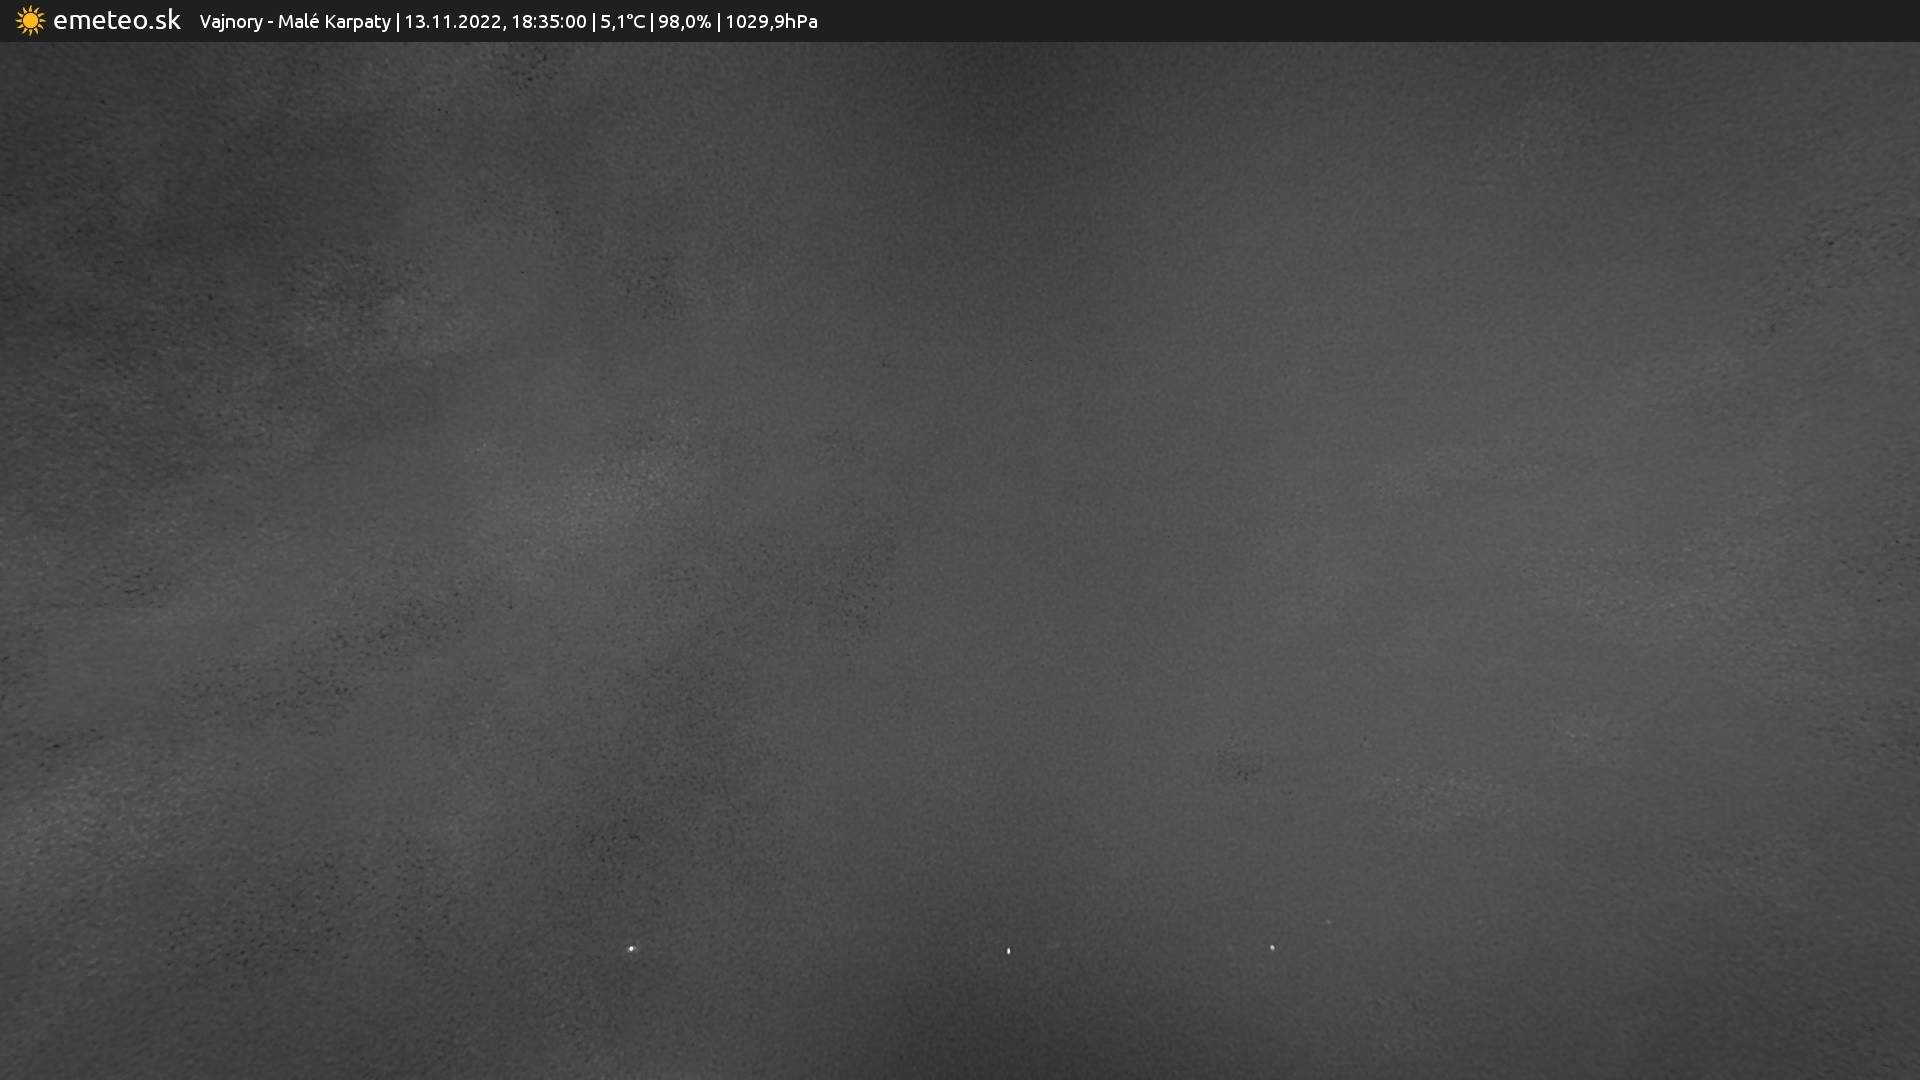Click the pressure reading 1029,9hPa
Image resolution: width=1920 pixels, height=1080 pixels.
pyautogui.click(x=771, y=22)
